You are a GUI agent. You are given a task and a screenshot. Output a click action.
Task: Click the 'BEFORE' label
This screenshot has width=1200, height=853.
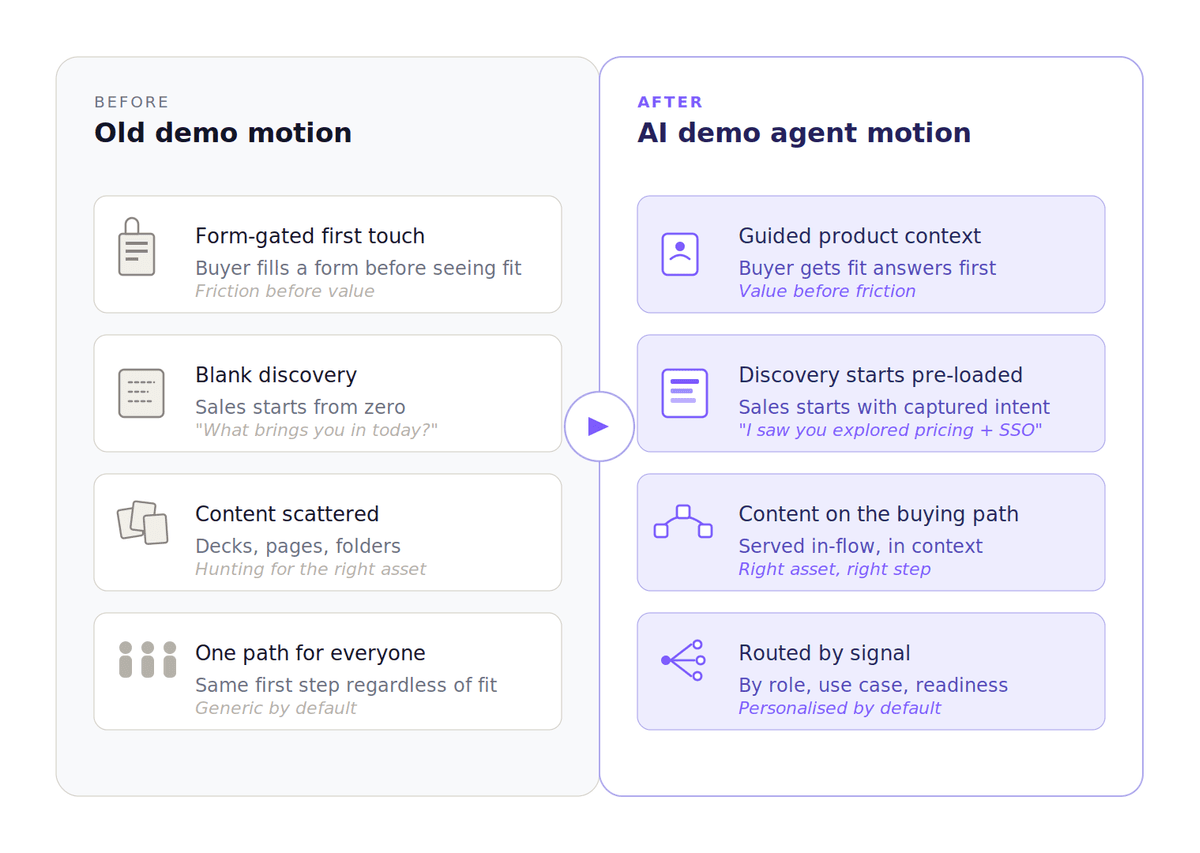click(x=132, y=102)
